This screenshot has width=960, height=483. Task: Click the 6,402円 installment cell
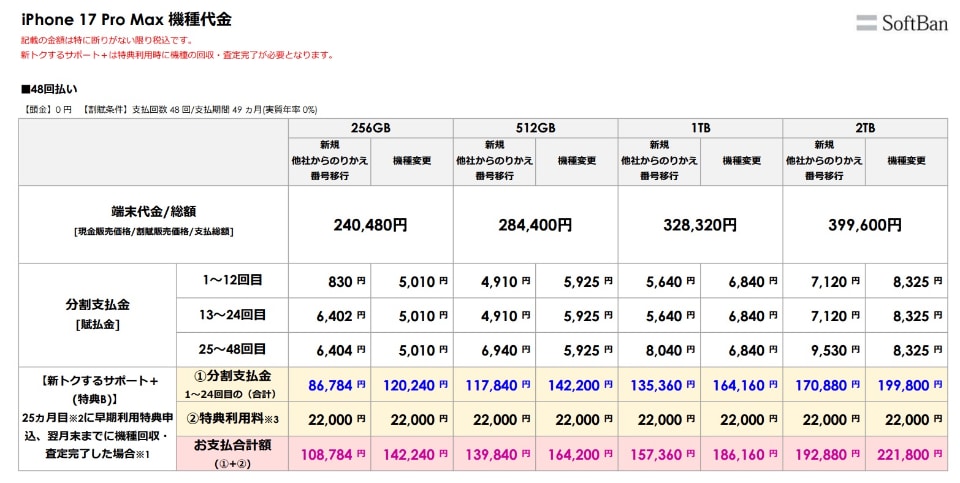click(329, 316)
